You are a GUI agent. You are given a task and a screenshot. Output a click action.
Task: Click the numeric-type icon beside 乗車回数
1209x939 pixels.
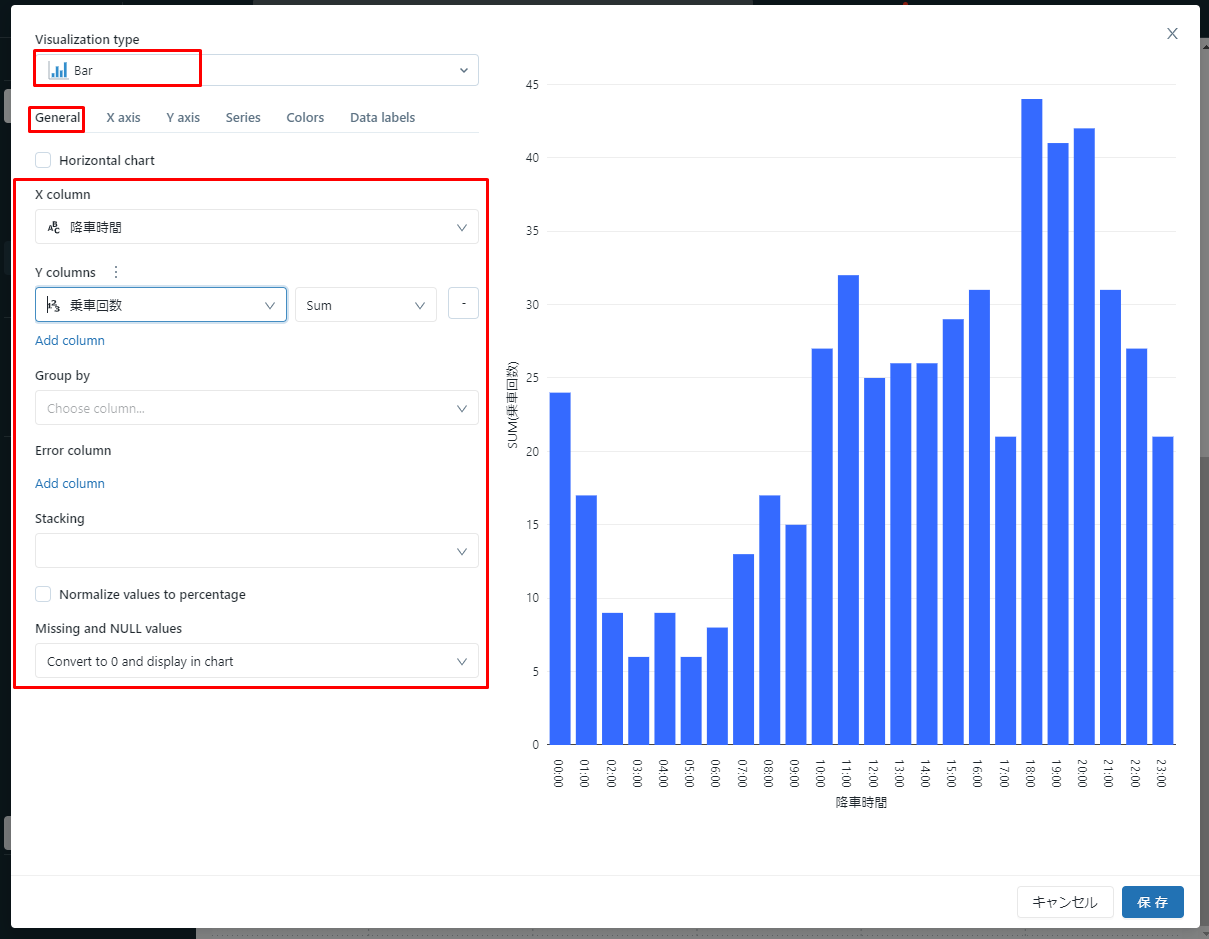[x=54, y=305]
